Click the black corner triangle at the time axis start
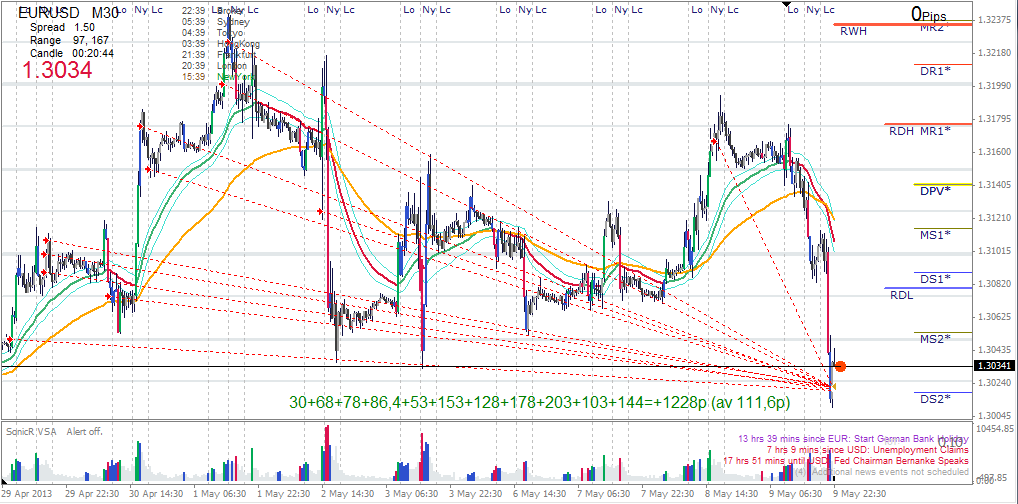 pos(3,482)
